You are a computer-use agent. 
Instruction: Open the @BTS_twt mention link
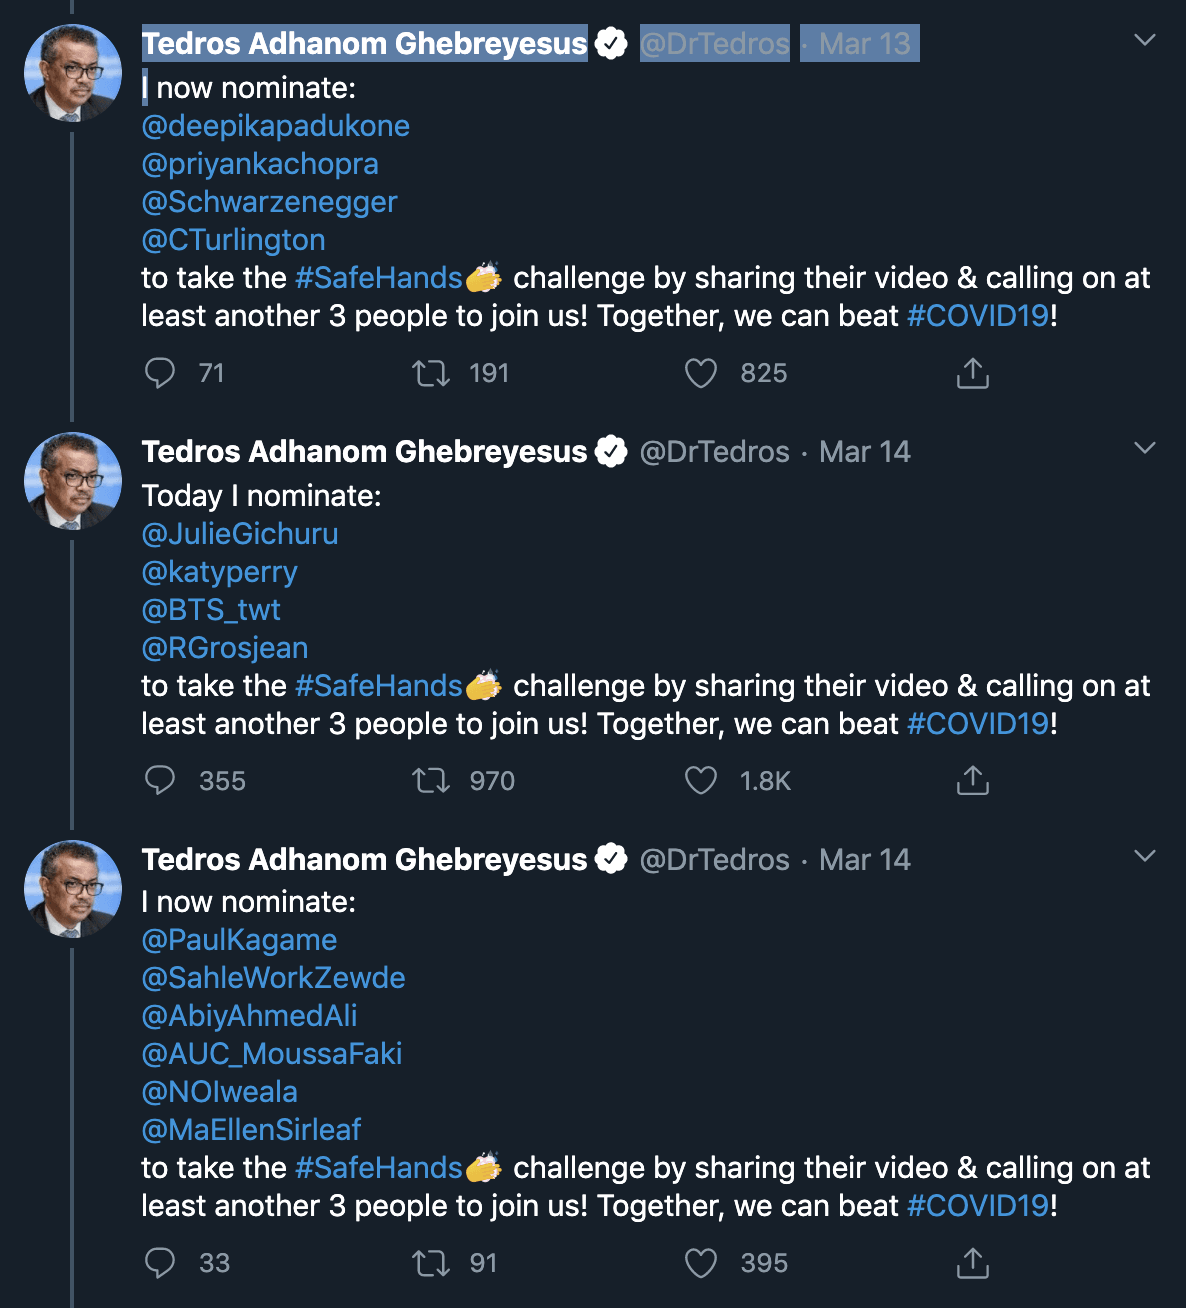pyautogui.click(x=211, y=610)
